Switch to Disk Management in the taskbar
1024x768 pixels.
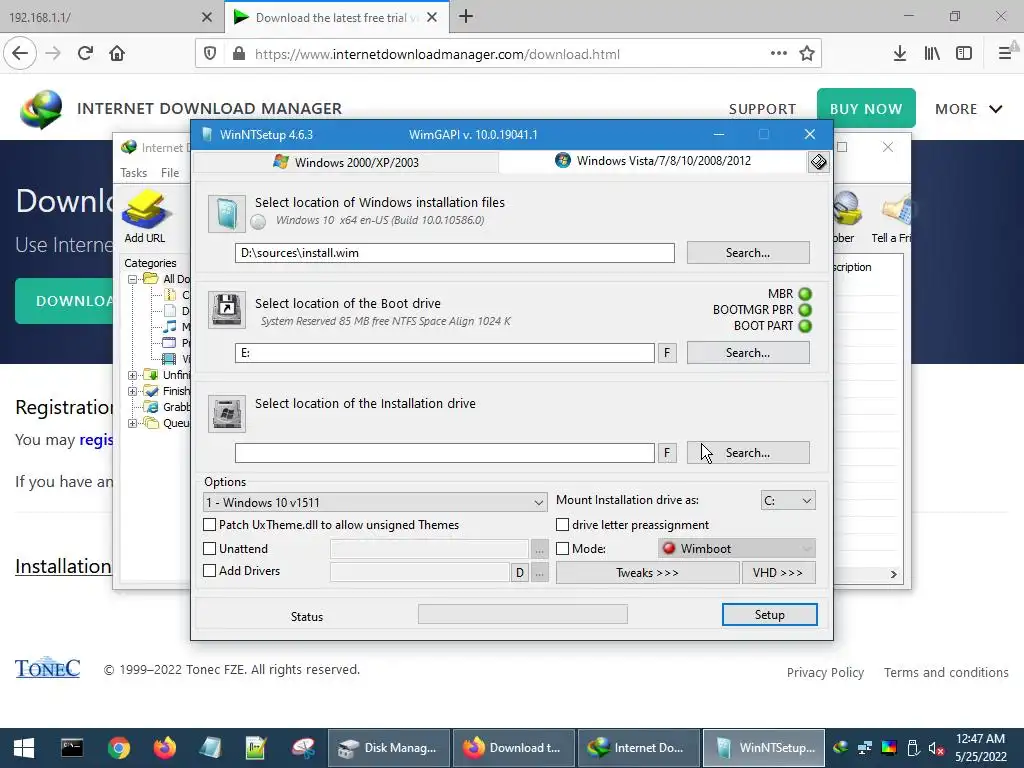pos(388,748)
